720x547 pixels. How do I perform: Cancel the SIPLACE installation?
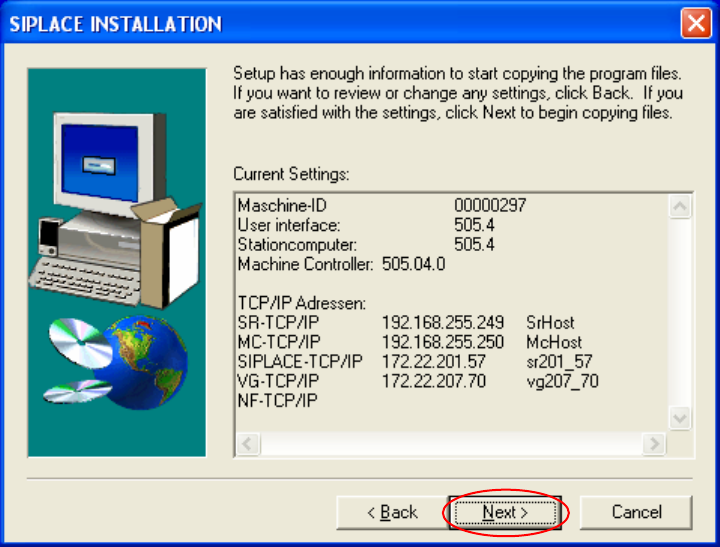(636, 512)
